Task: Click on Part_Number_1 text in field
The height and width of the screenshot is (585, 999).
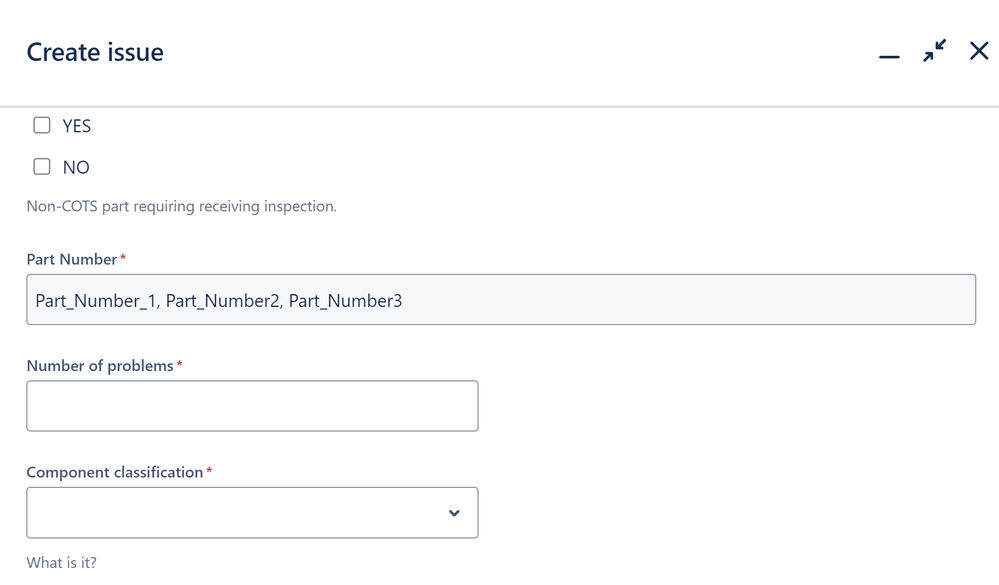Action: pos(96,300)
